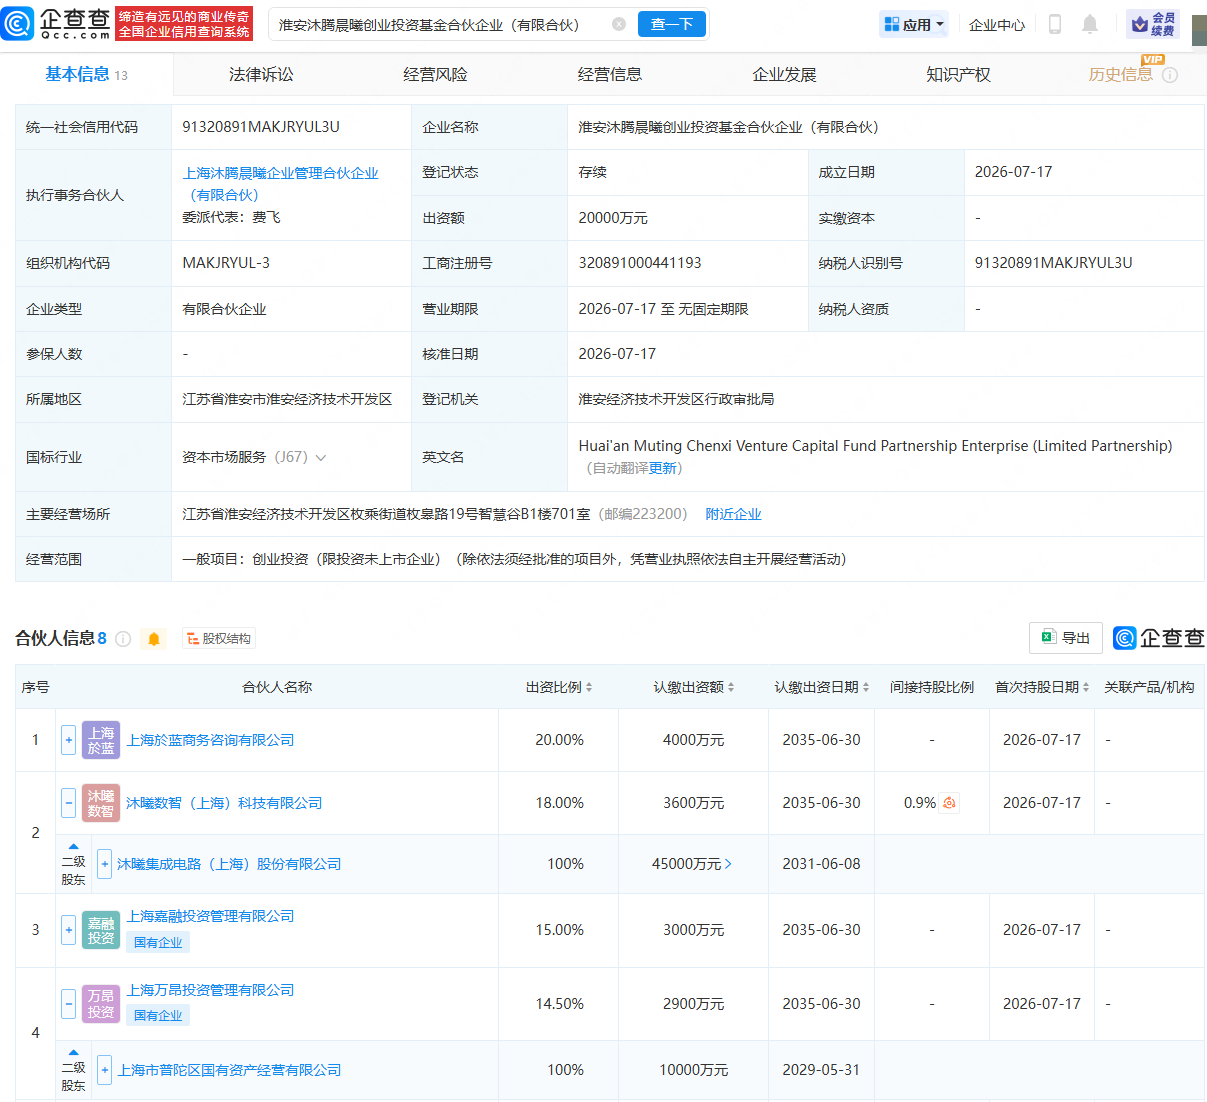Screen dimensions: 1207x1102
Task: Switch to the 知识产权 tab
Action: tap(958, 75)
